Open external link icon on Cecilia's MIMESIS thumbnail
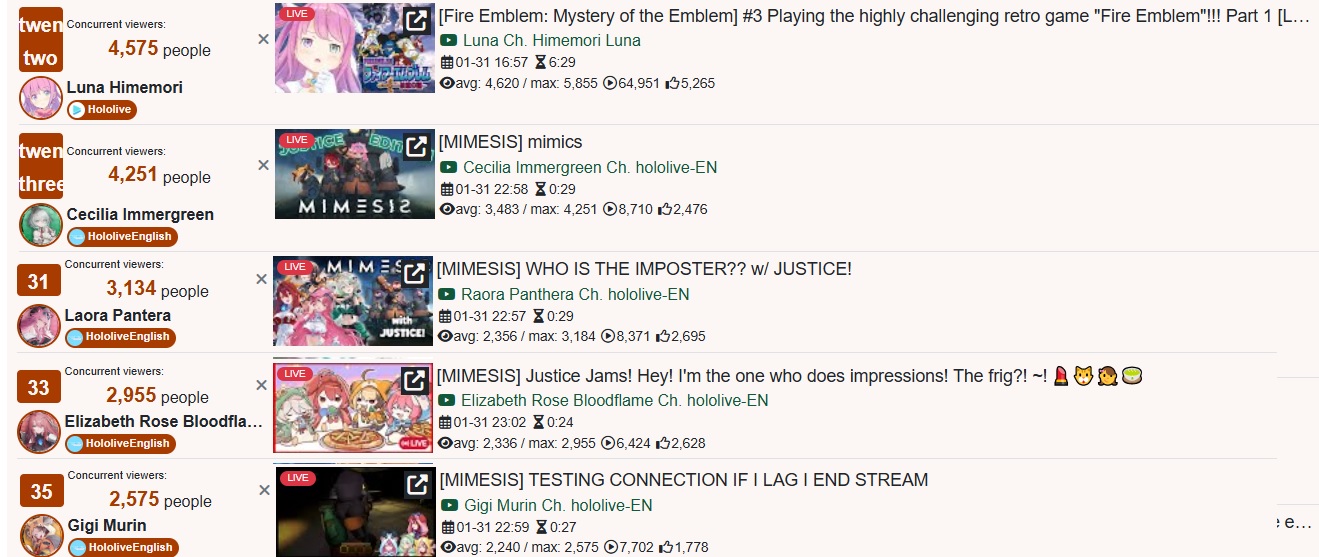Screen dimensions: 1319x557 point(418,146)
